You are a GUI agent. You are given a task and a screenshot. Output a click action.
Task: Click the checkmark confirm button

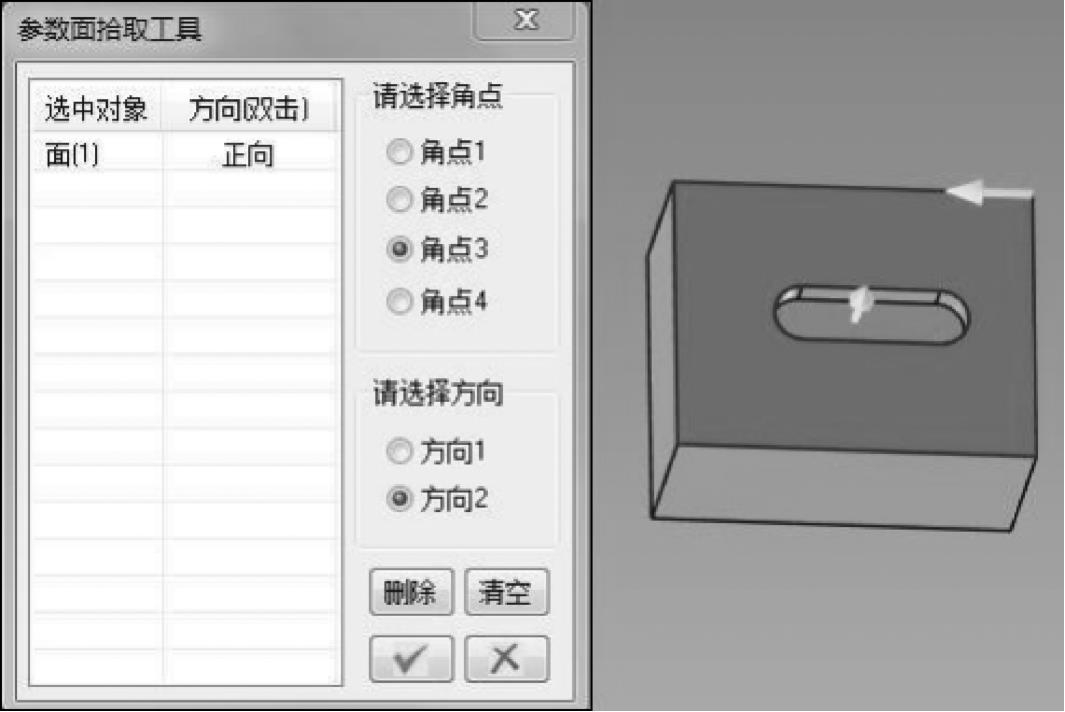click(411, 658)
